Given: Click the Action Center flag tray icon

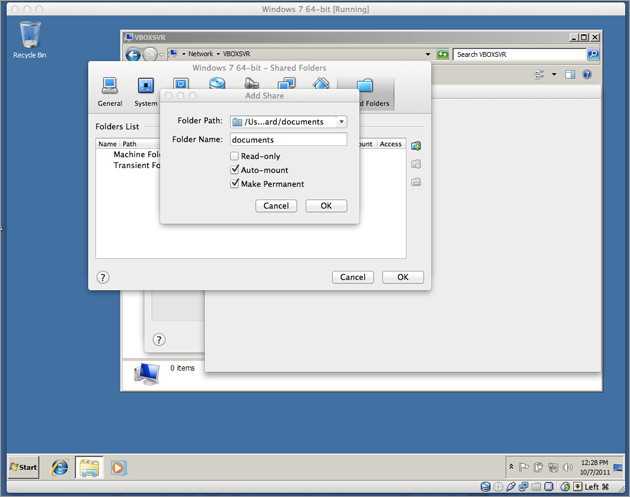Looking at the screenshot, I should point(524,467).
